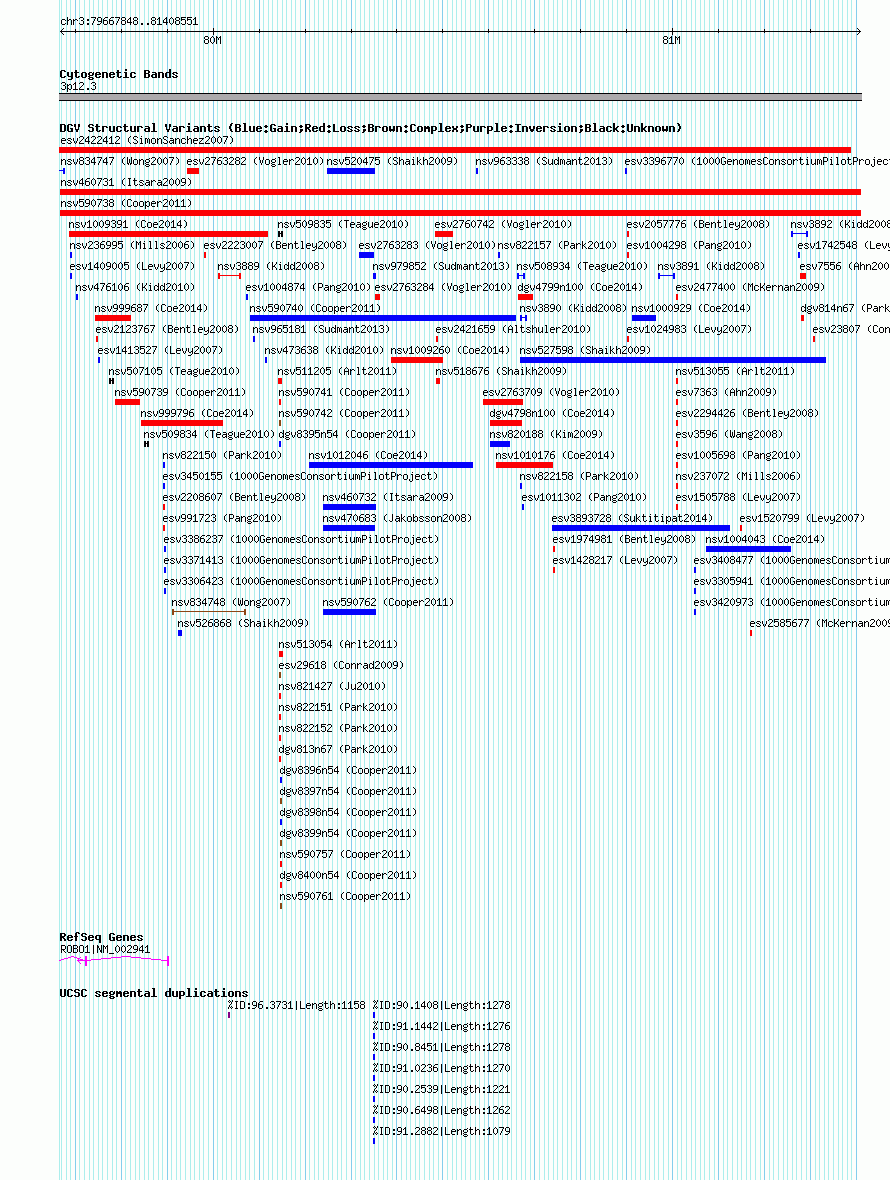Click the UCSC segmental duplications track title

(x=153, y=993)
